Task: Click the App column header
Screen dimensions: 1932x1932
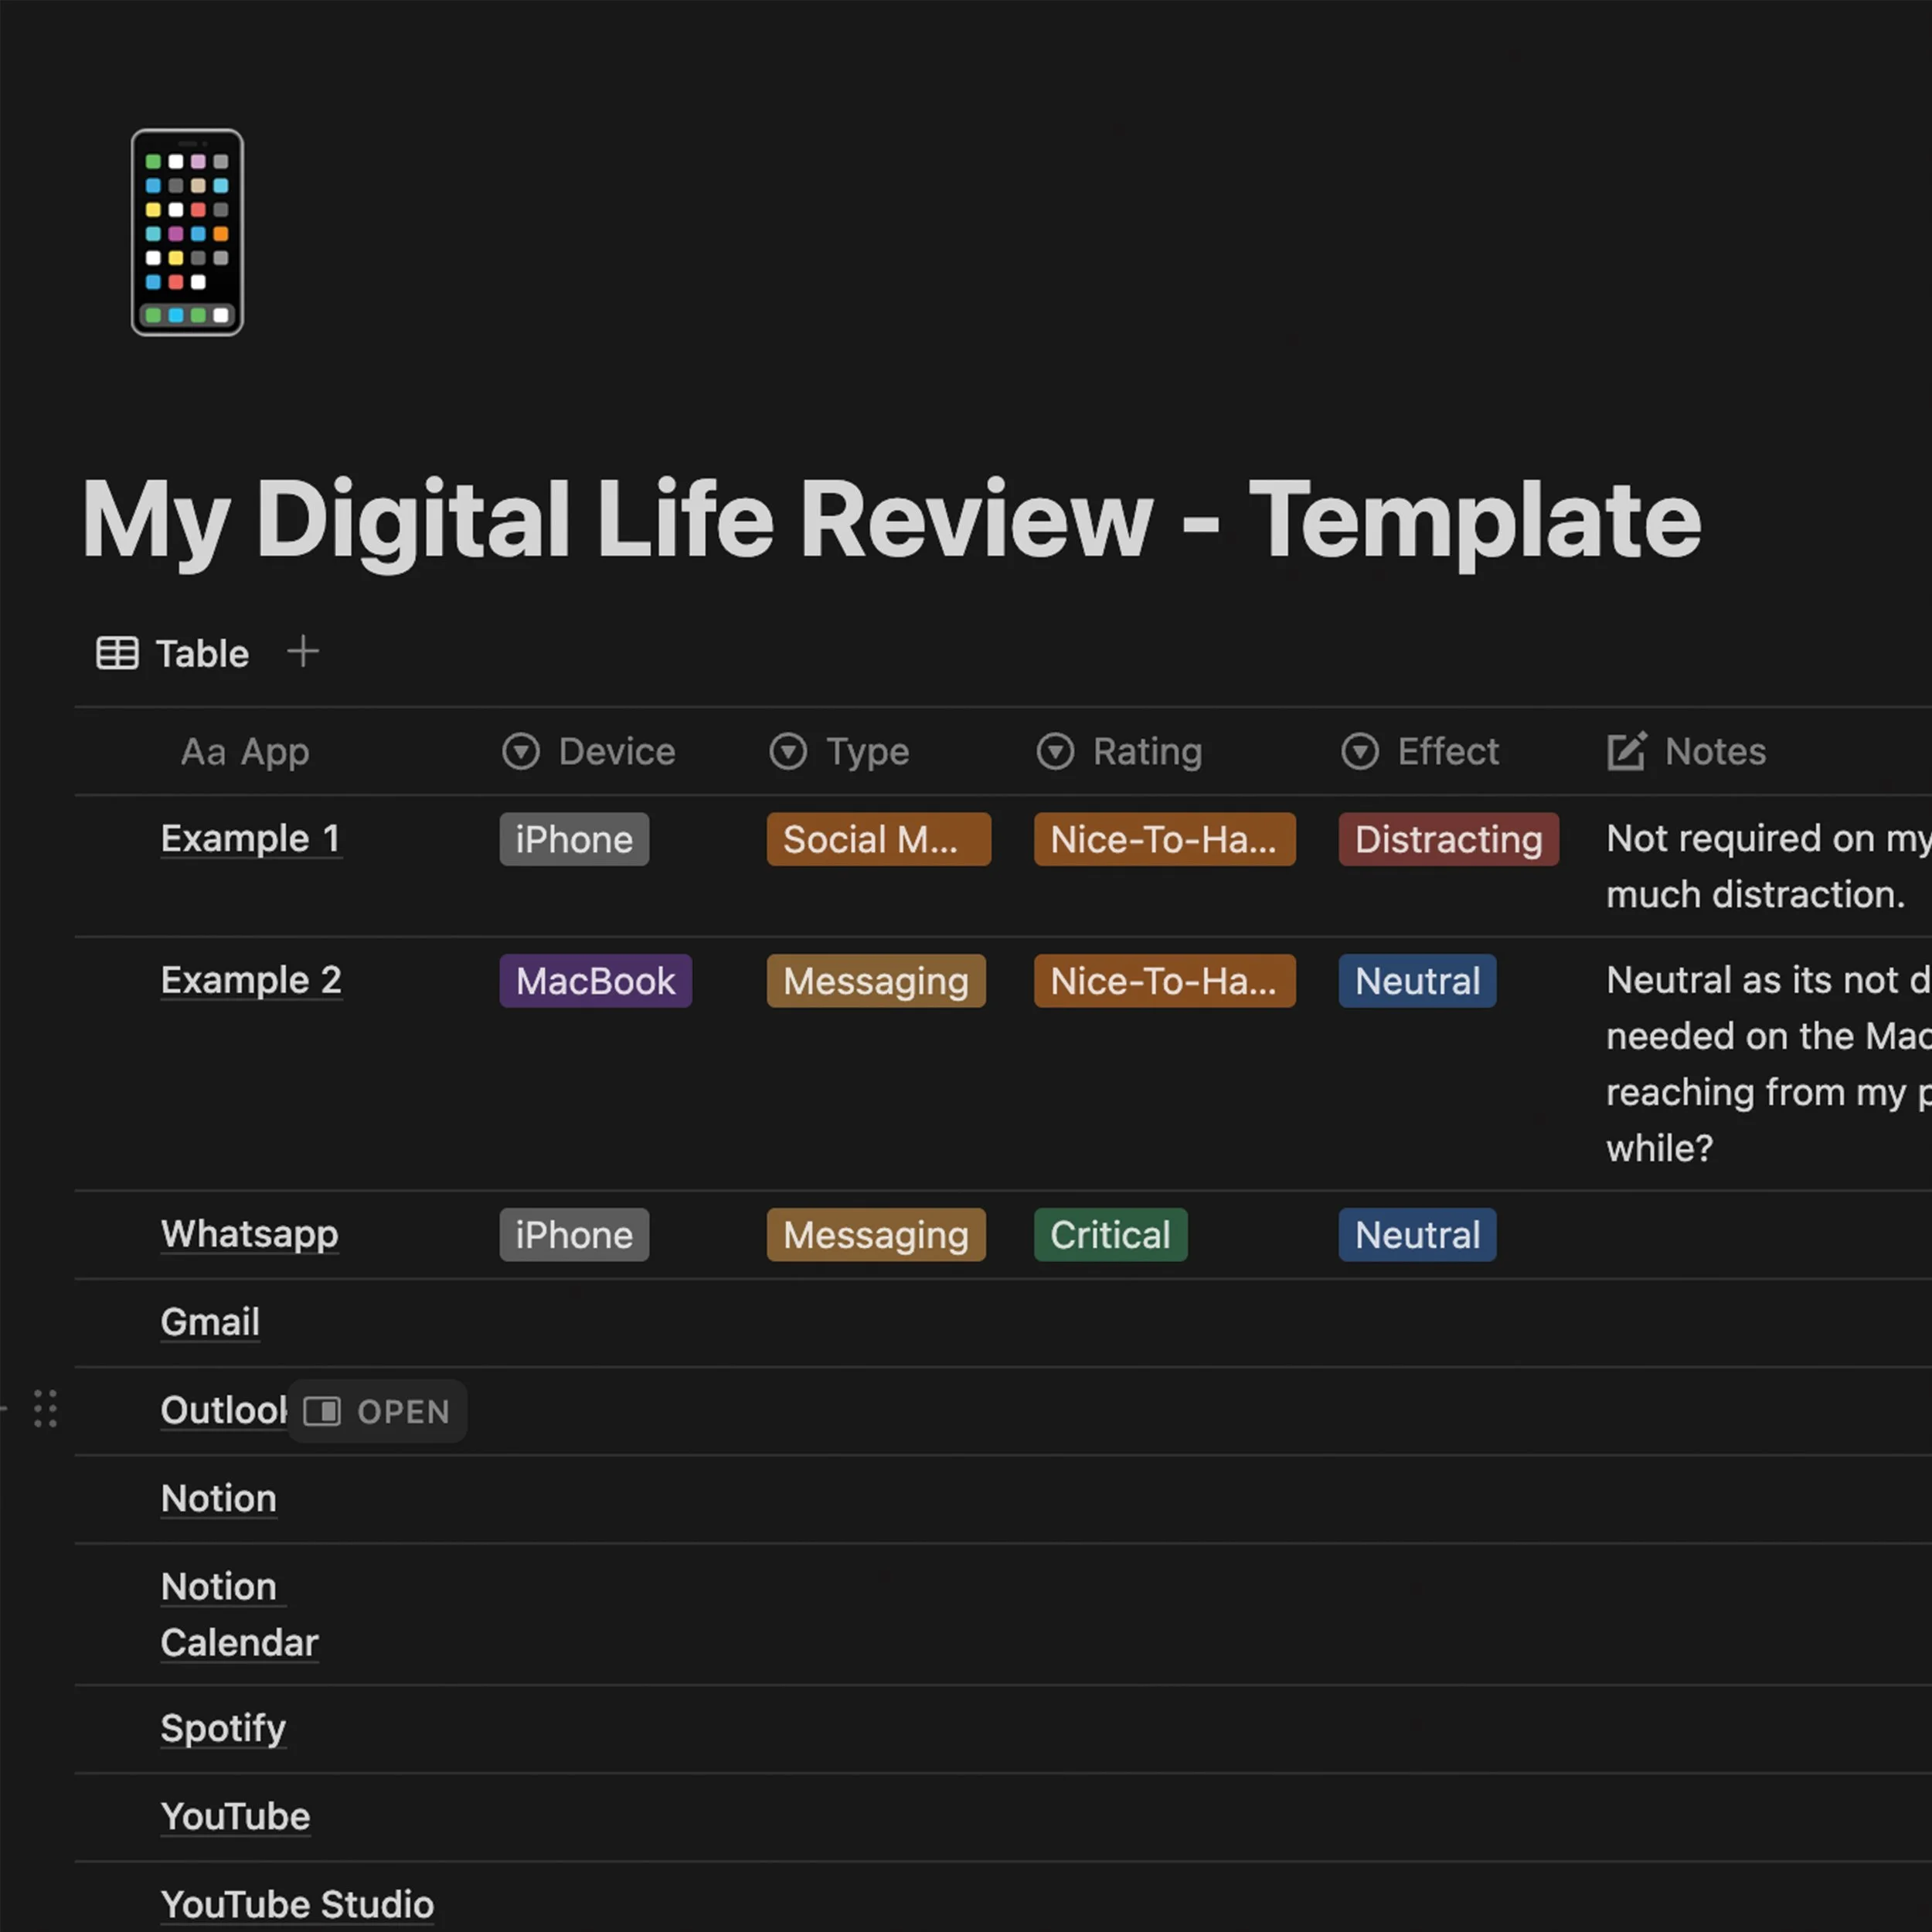Action: [x=245, y=751]
